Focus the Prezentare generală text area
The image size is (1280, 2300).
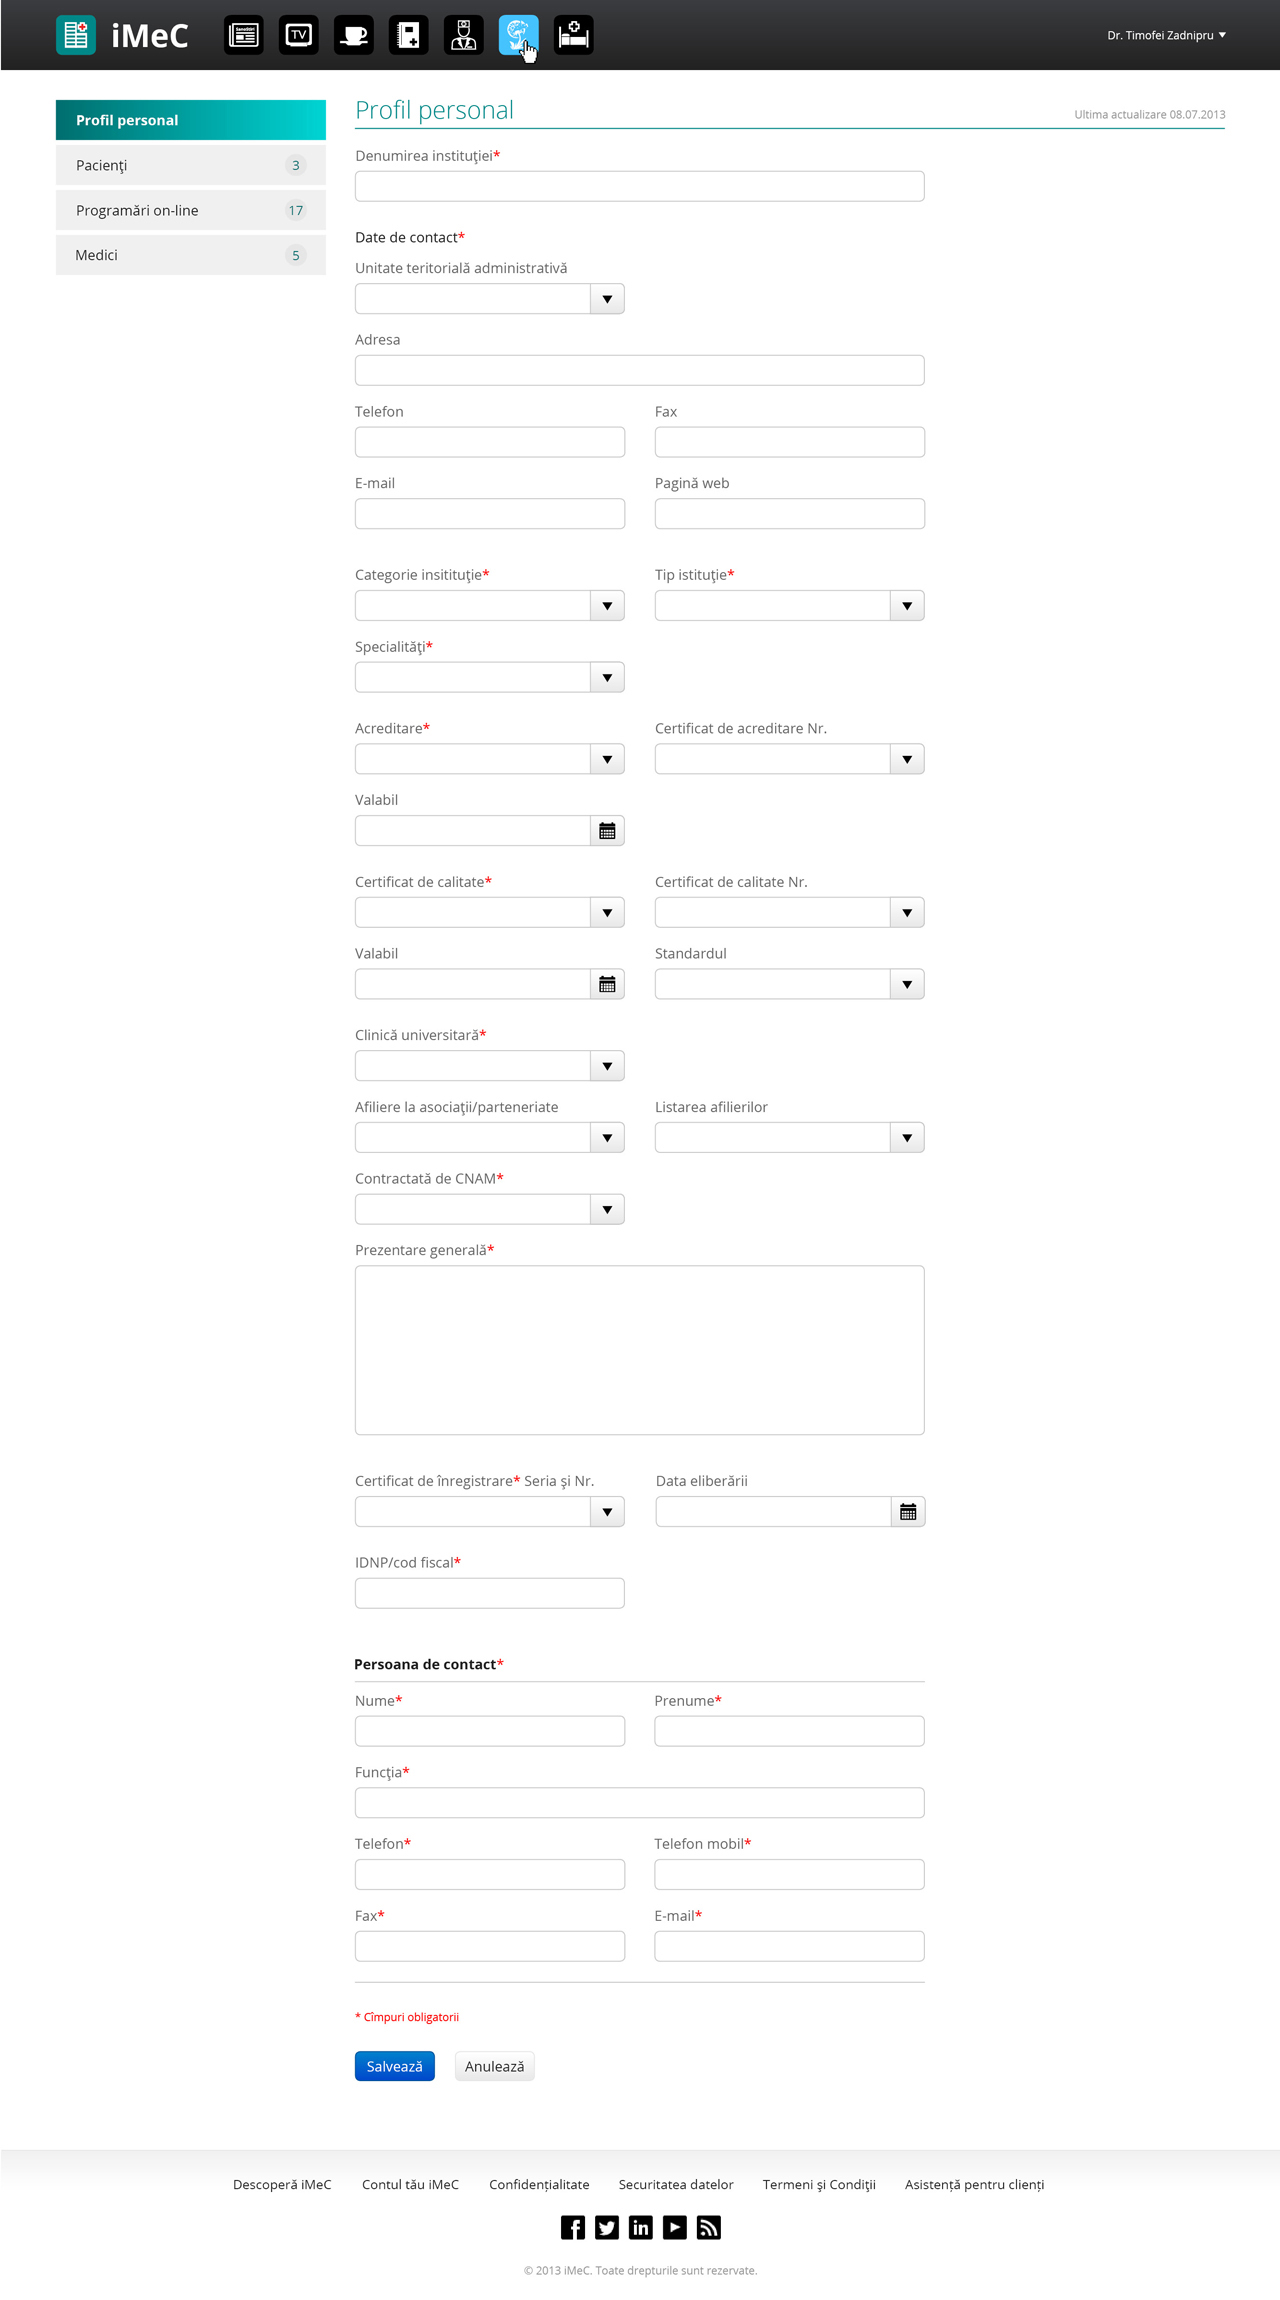[x=639, y=1350]
